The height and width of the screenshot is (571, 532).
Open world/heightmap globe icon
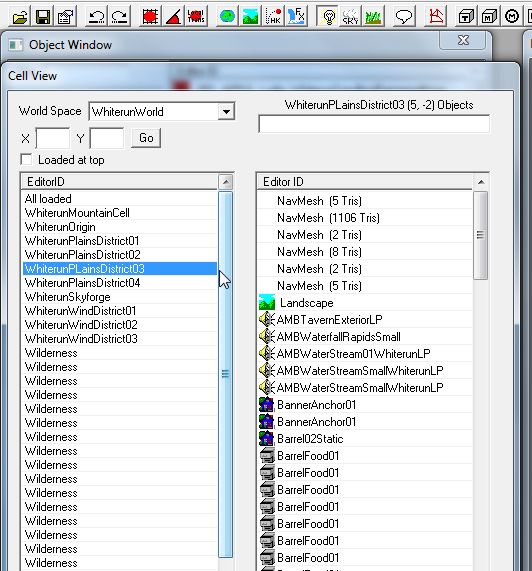click(x=228, y=16)
